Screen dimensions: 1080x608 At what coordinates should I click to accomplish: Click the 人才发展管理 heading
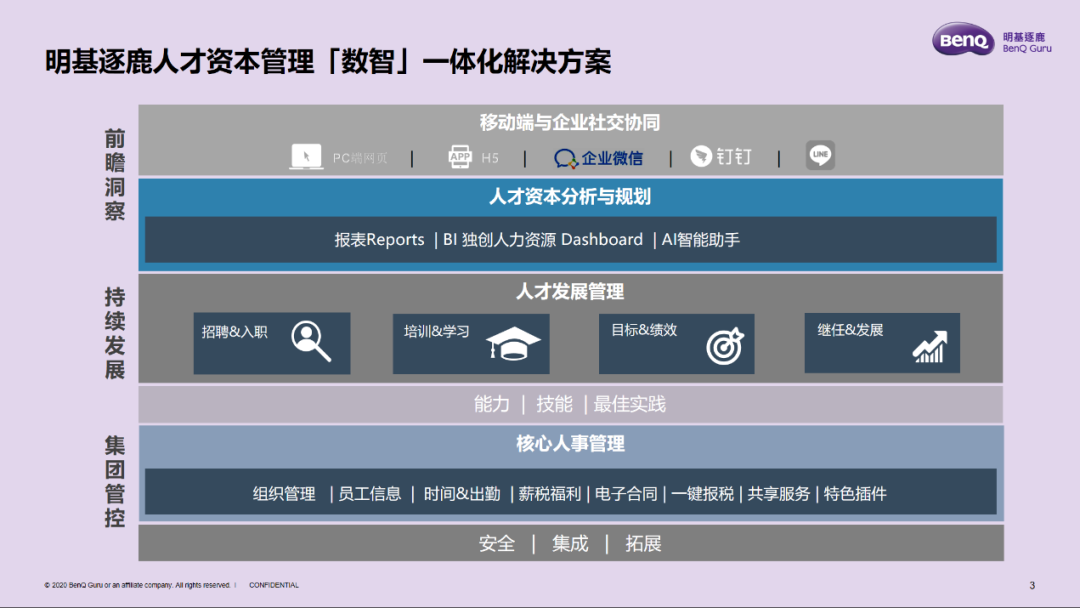coord(570,291)
